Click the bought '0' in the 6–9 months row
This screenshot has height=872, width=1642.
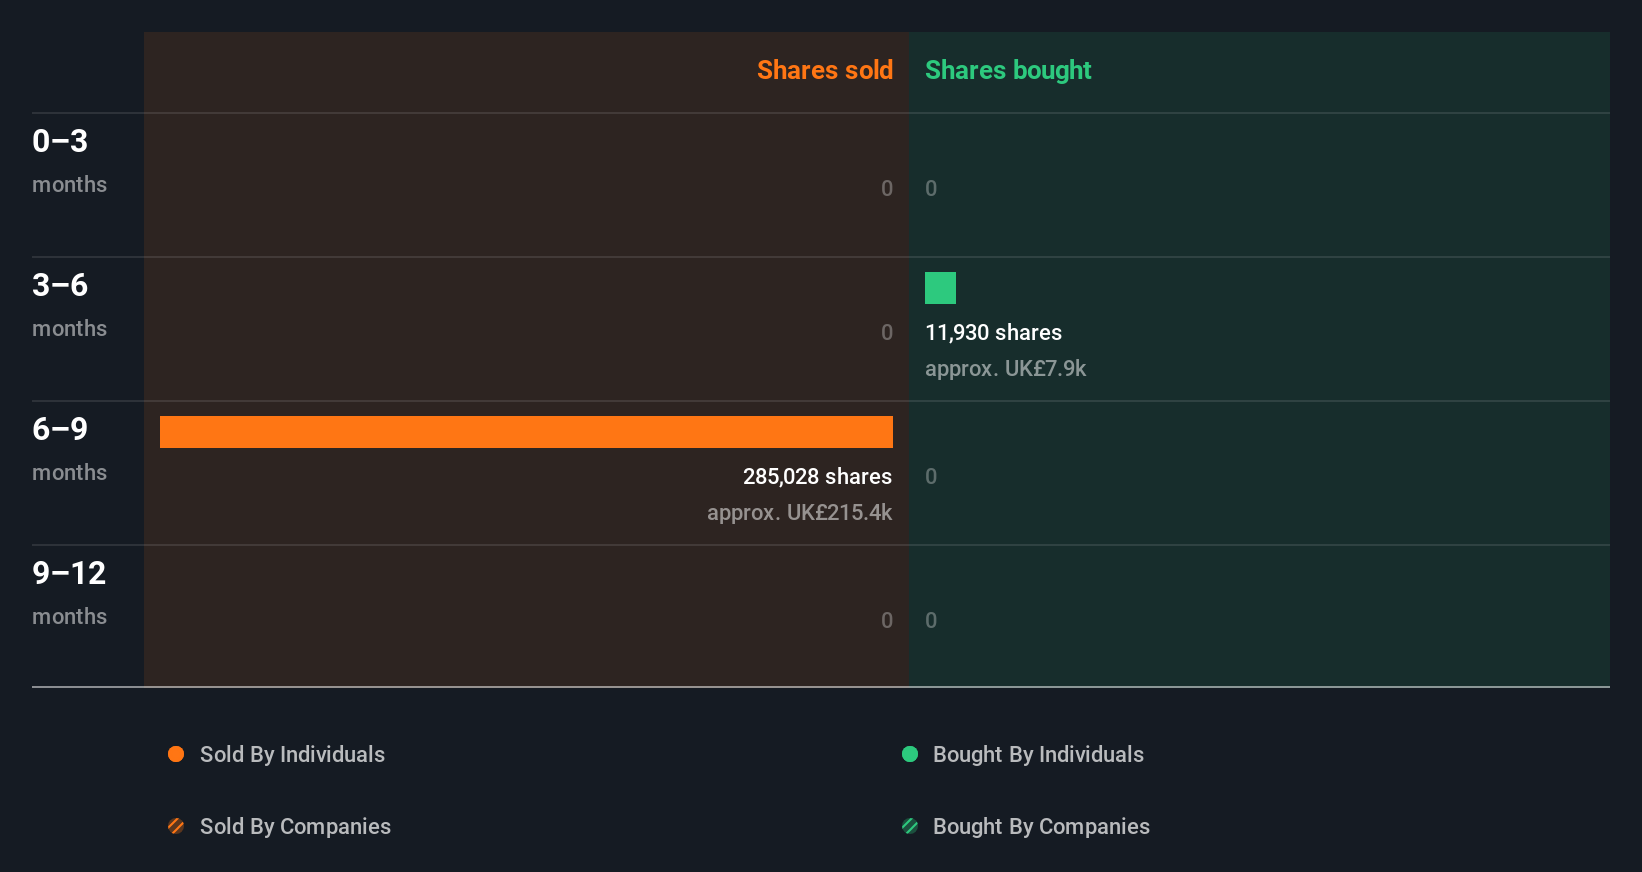(931, 476)
